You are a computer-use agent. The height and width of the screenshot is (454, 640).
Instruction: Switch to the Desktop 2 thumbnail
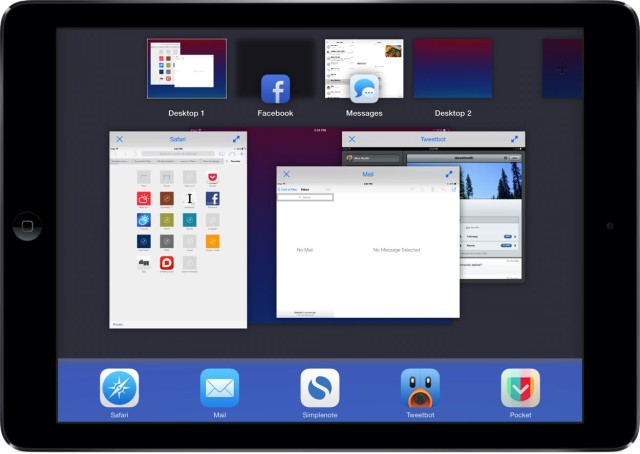click(453, 69)
